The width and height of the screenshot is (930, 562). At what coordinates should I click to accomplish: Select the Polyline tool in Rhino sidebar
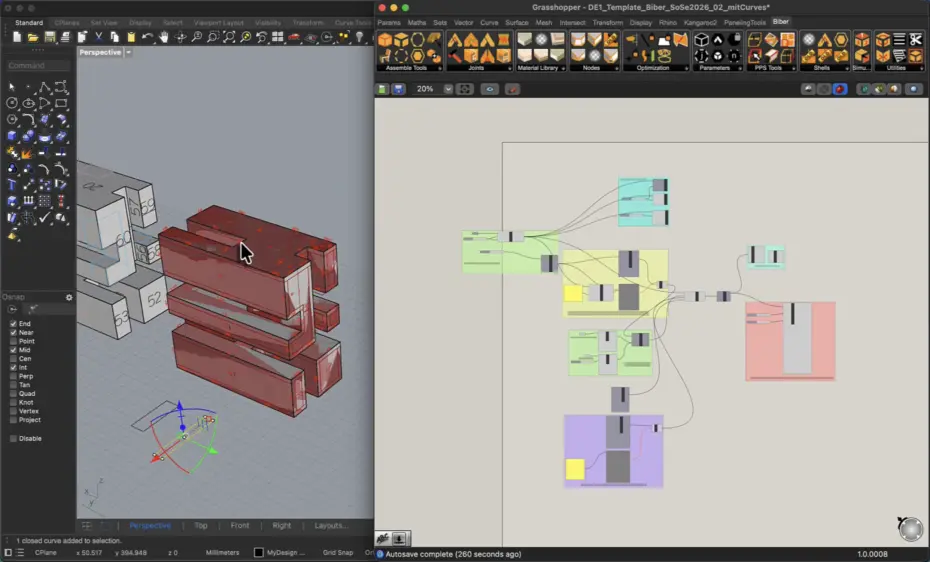point(44,87)
